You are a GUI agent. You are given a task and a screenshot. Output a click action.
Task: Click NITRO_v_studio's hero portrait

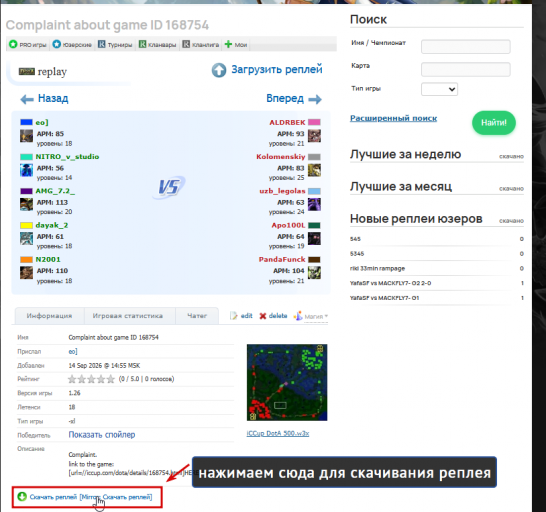pos(26,170)
